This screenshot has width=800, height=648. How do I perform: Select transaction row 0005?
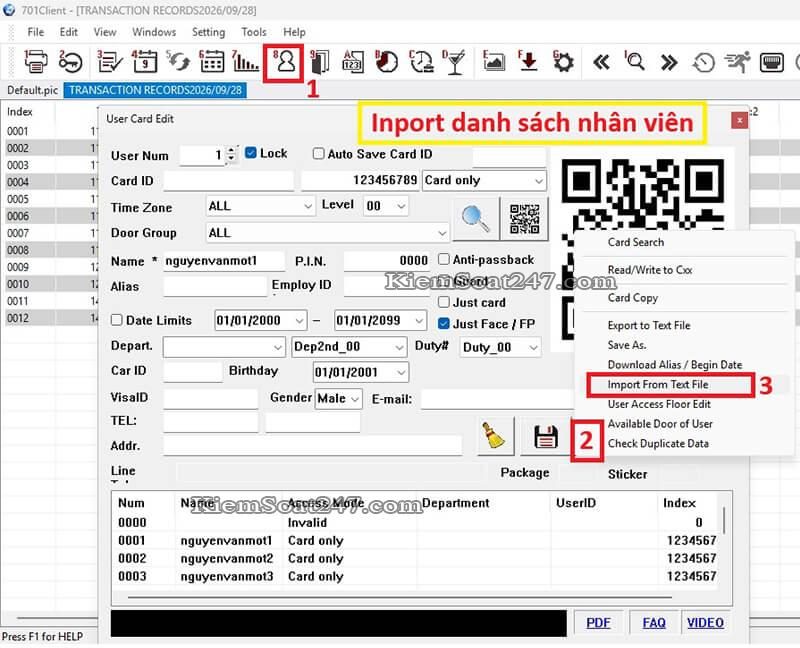[x=50, y=199]
